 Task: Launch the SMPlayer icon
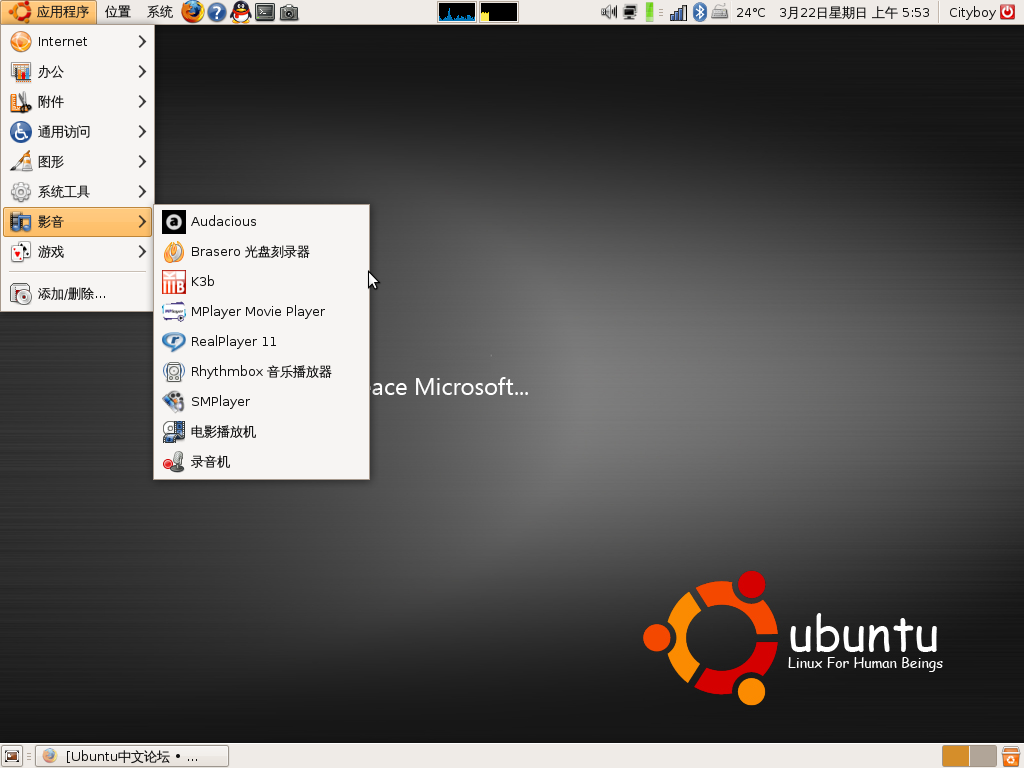(x=174, y=402)
